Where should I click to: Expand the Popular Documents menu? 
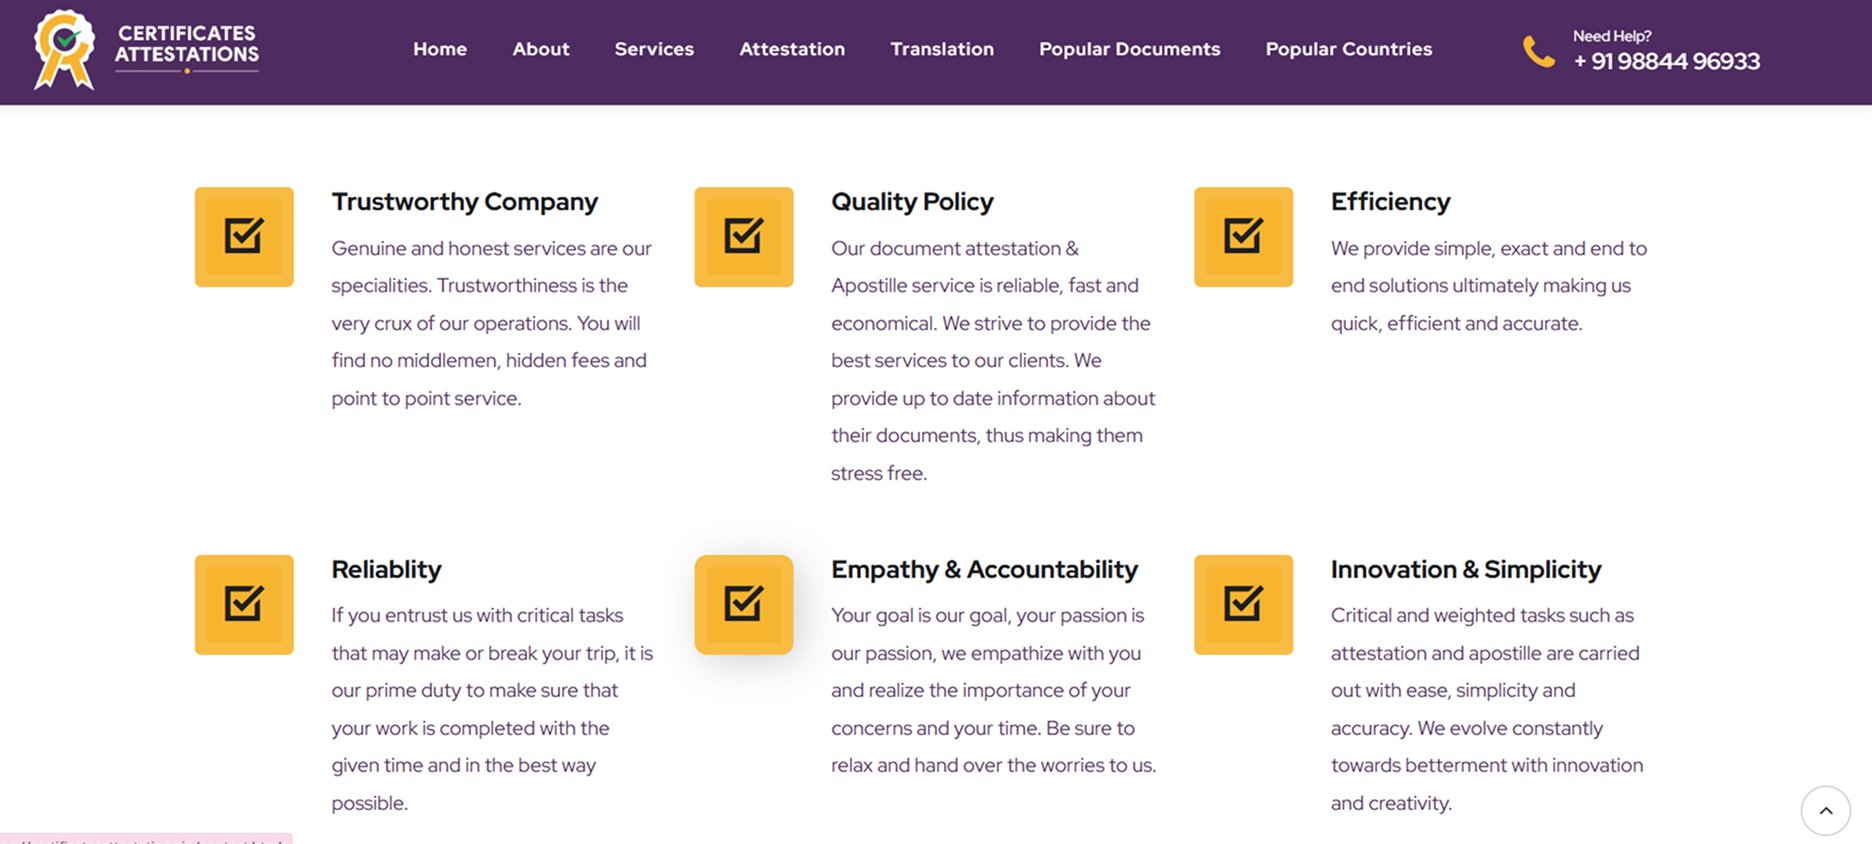(1129, 49)
